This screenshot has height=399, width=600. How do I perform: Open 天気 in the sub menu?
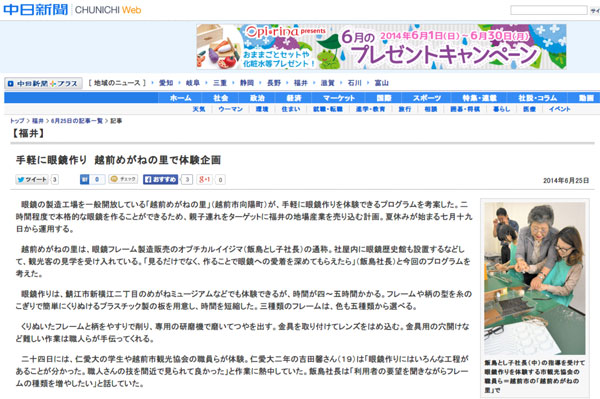coord(199,109)
